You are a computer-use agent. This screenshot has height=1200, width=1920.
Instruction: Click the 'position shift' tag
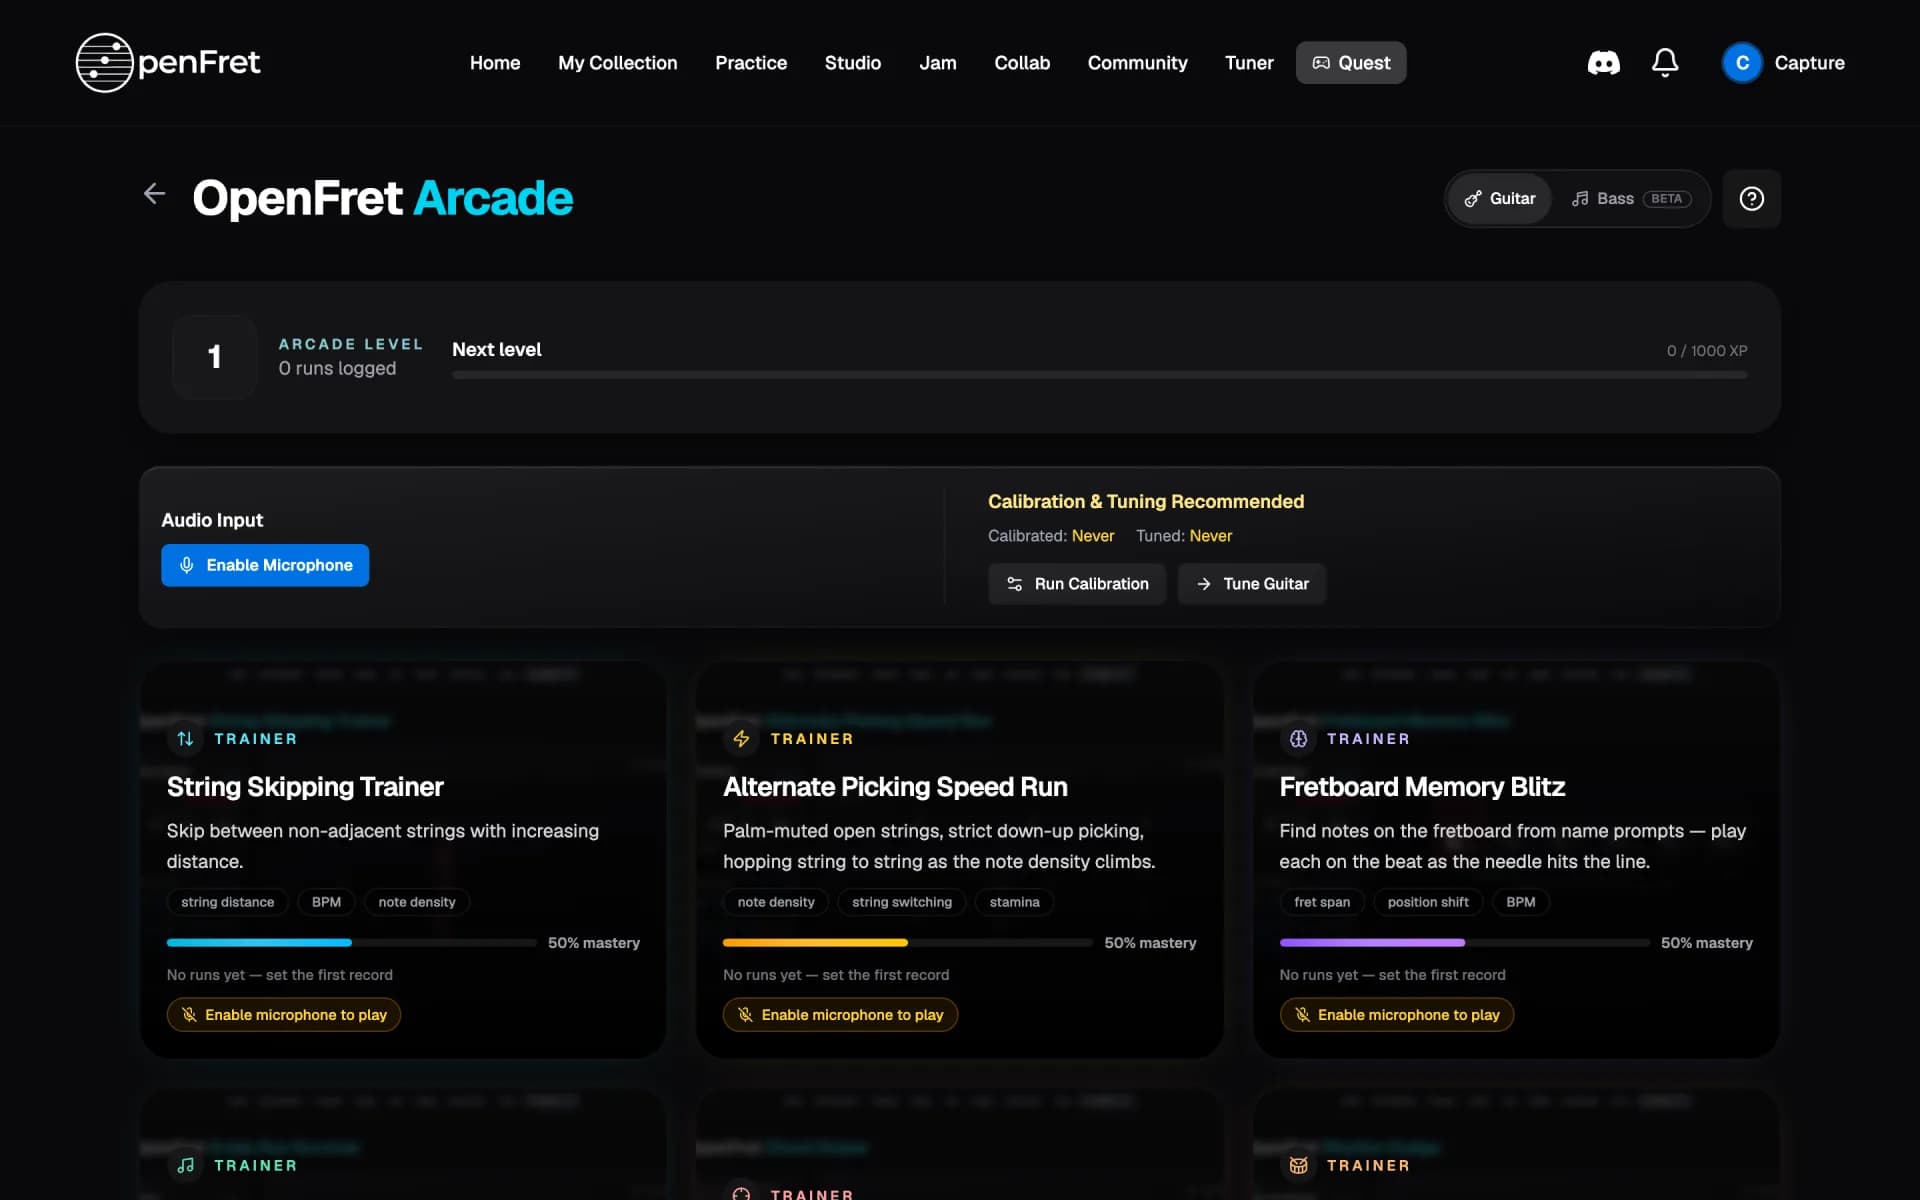pos(1428,902)
